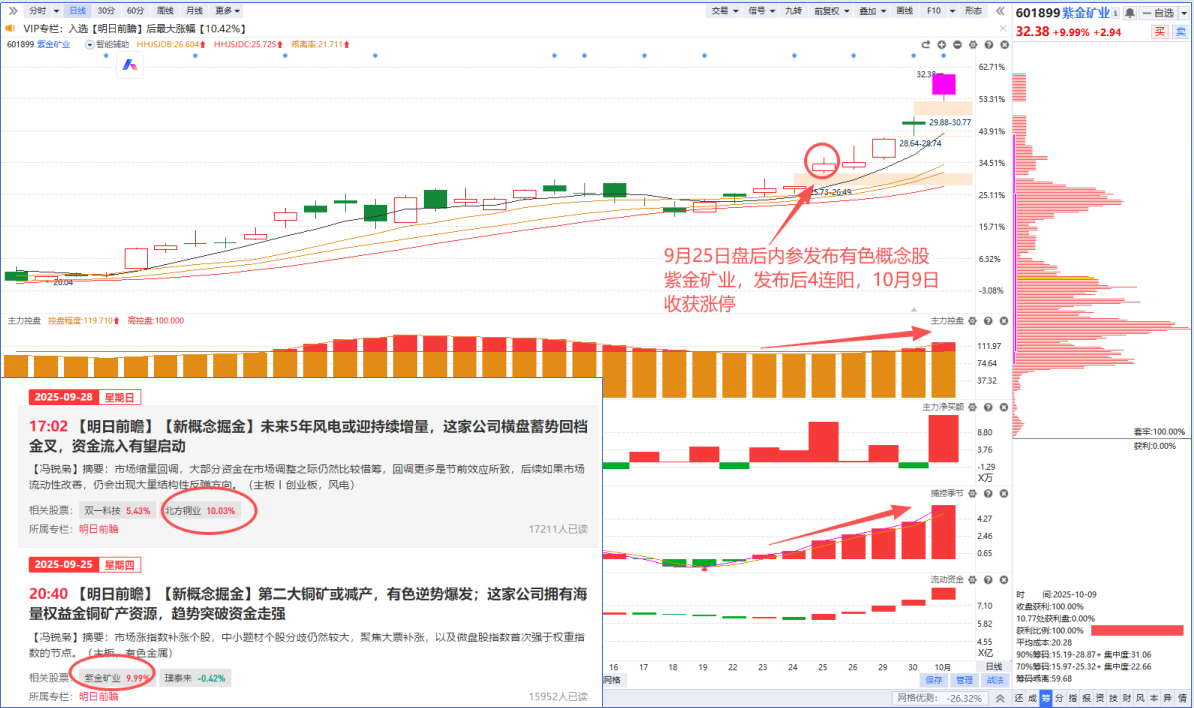Open 双一科技 5.43% related stock tag
1194x708 pixels.
pos(117,510)
